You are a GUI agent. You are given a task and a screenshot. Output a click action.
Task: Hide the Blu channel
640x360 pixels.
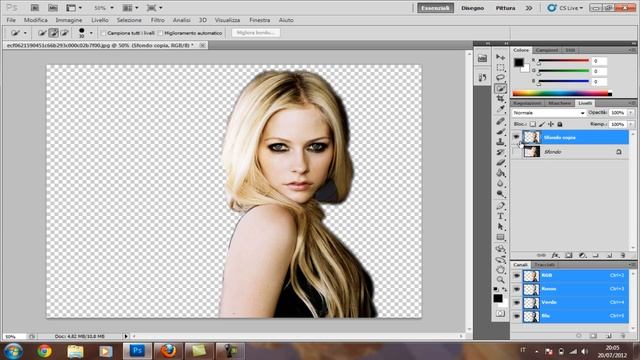517,316
